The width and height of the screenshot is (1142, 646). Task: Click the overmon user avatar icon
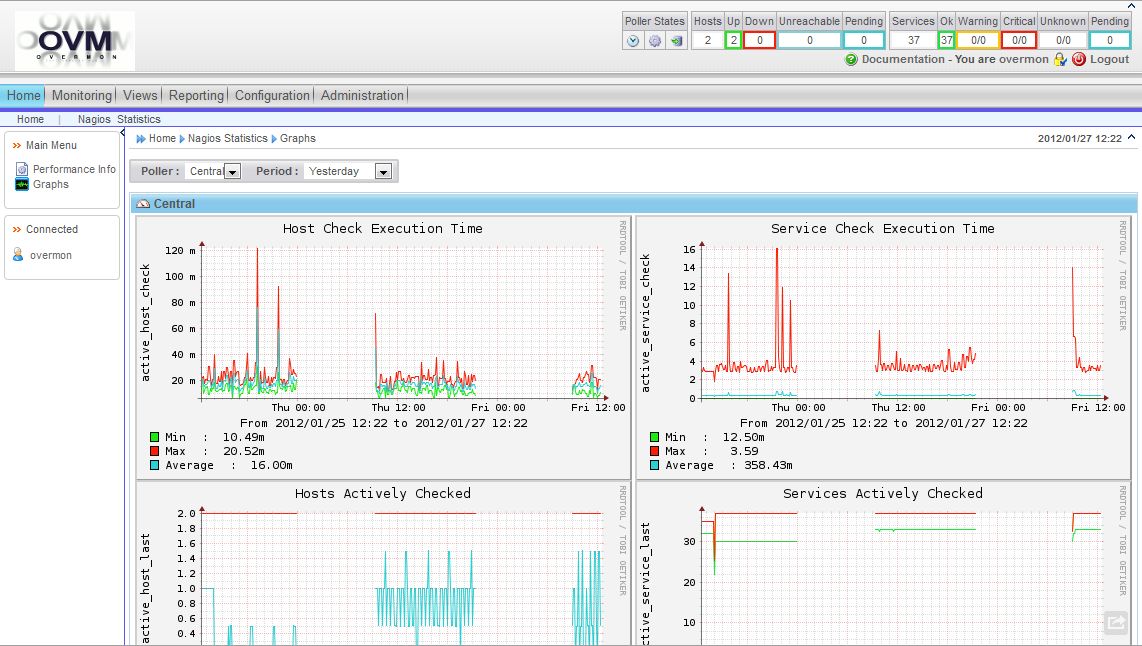tap(18, 255)
